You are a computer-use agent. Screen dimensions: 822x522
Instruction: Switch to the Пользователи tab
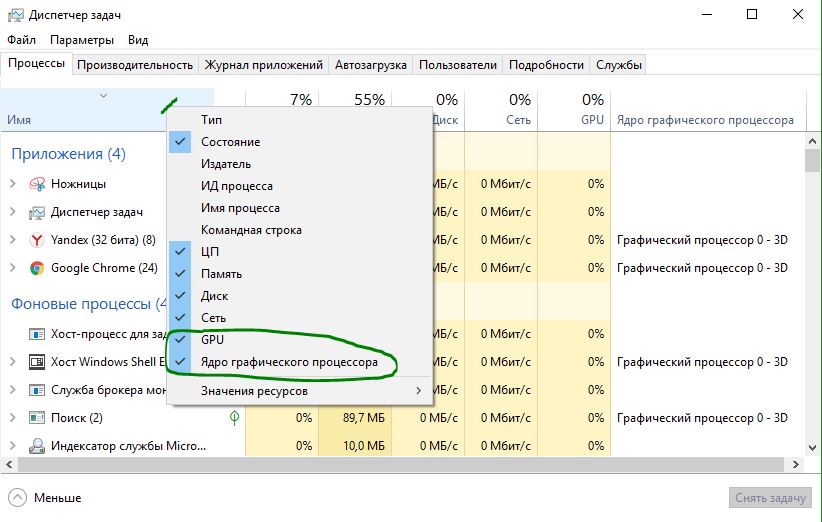tap(458, 65)
